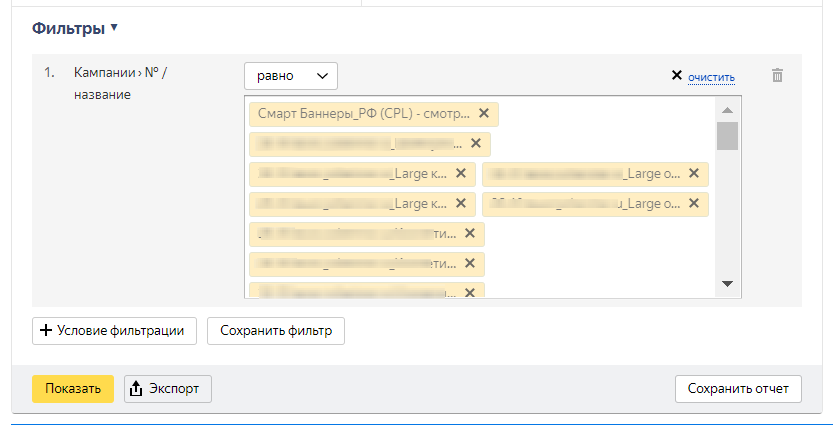Click the "Сохранить фильтр" button

pyautogui.click(x=276, y=331)
